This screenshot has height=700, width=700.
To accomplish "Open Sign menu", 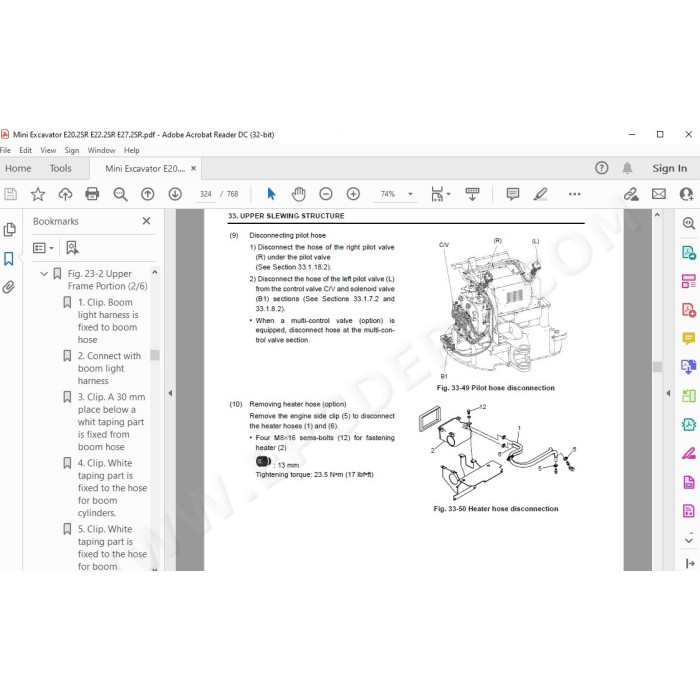I will (71, 150).
